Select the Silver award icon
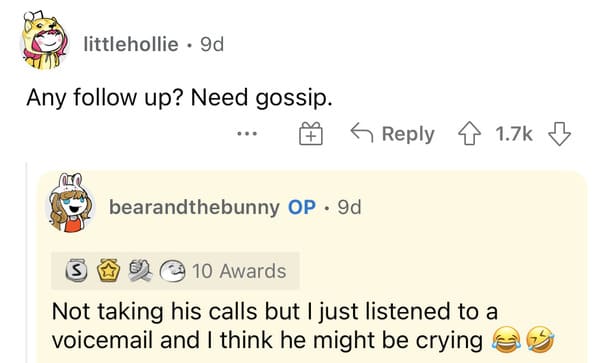This screenshot has height=363, width=599. 76,271
